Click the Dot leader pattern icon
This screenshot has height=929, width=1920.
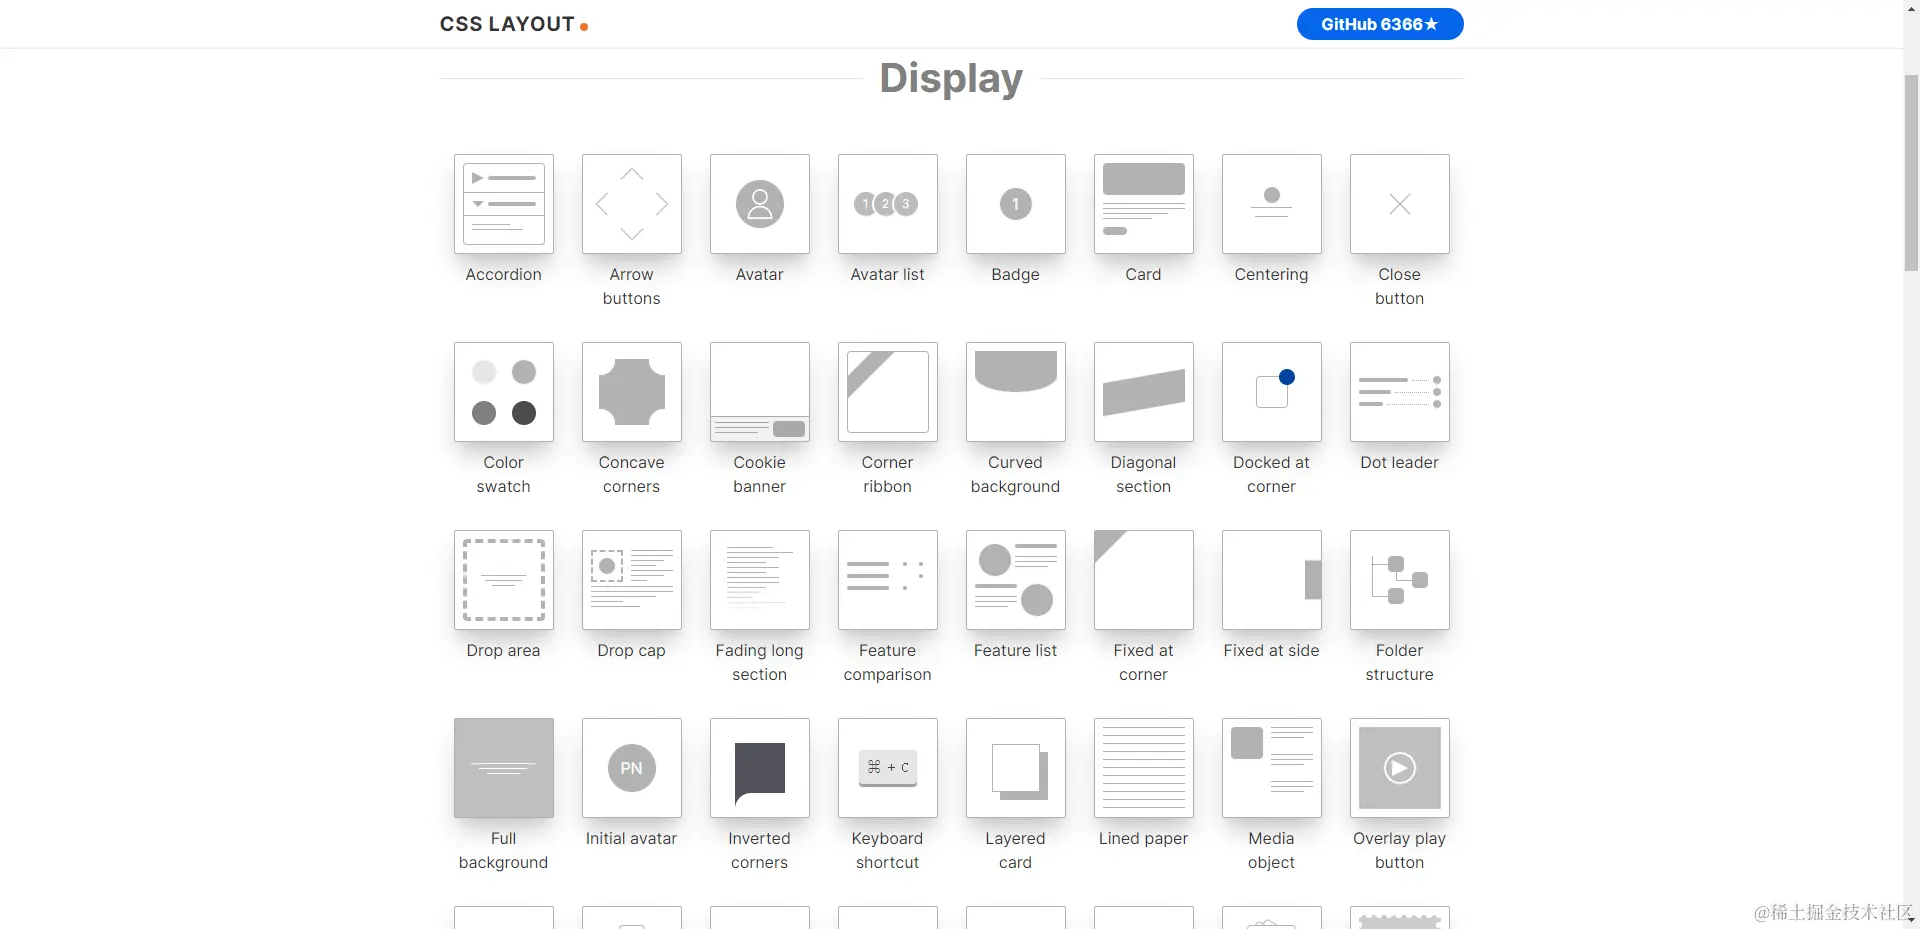(x=1400, y=392)
